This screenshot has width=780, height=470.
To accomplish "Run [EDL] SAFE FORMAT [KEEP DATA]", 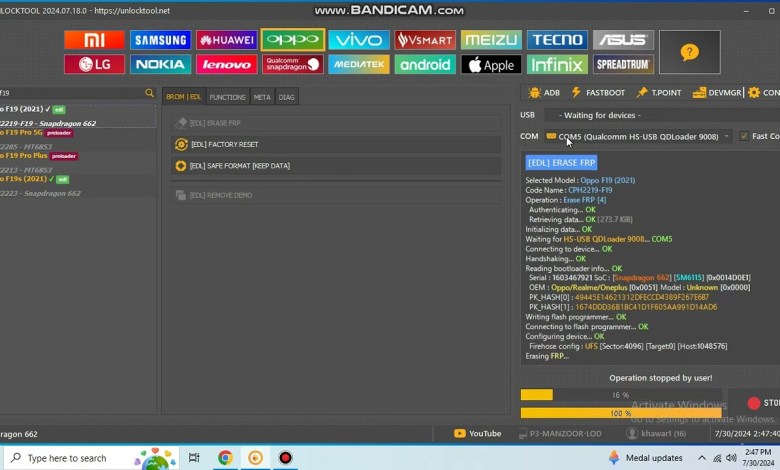I will click(x=336, y=166).
